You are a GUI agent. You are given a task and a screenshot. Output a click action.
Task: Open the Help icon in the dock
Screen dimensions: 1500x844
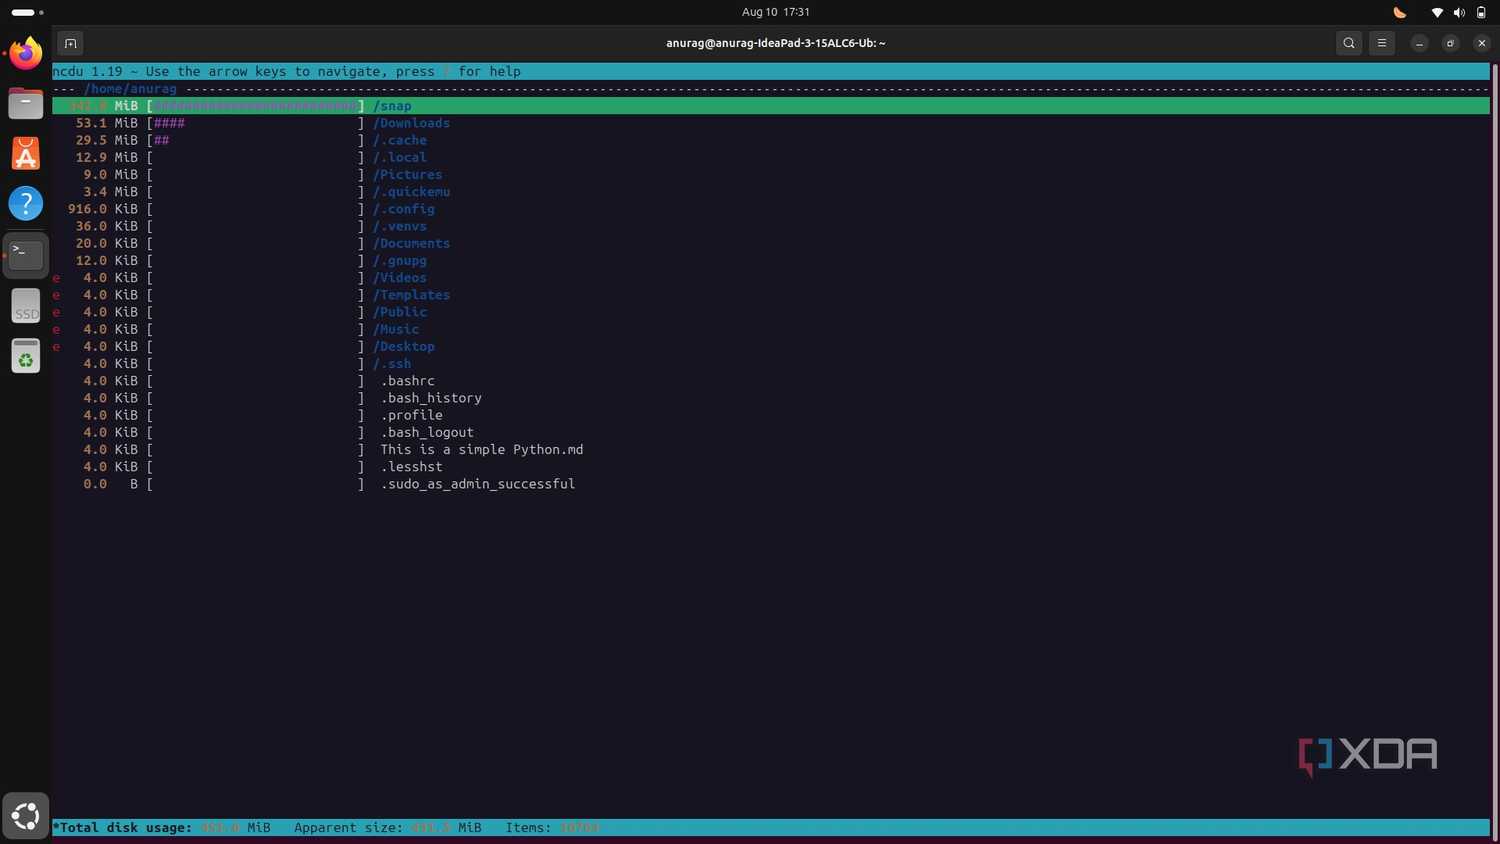pos(26,204)
